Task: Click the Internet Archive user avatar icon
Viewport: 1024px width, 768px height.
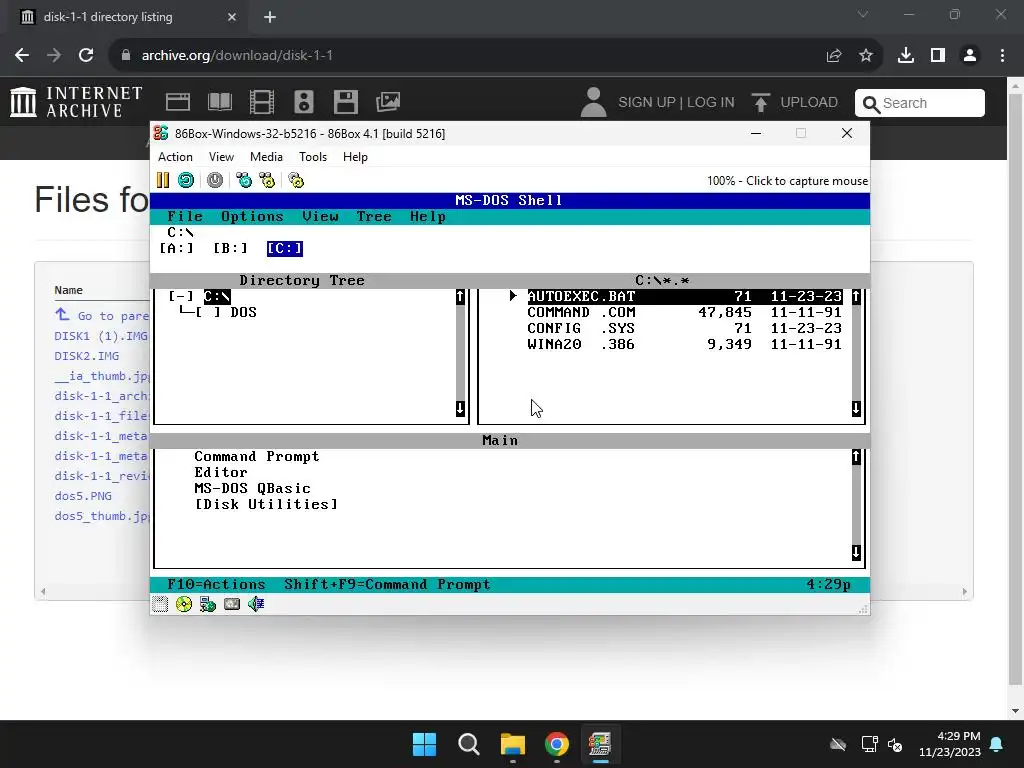Action: [593, 102]
